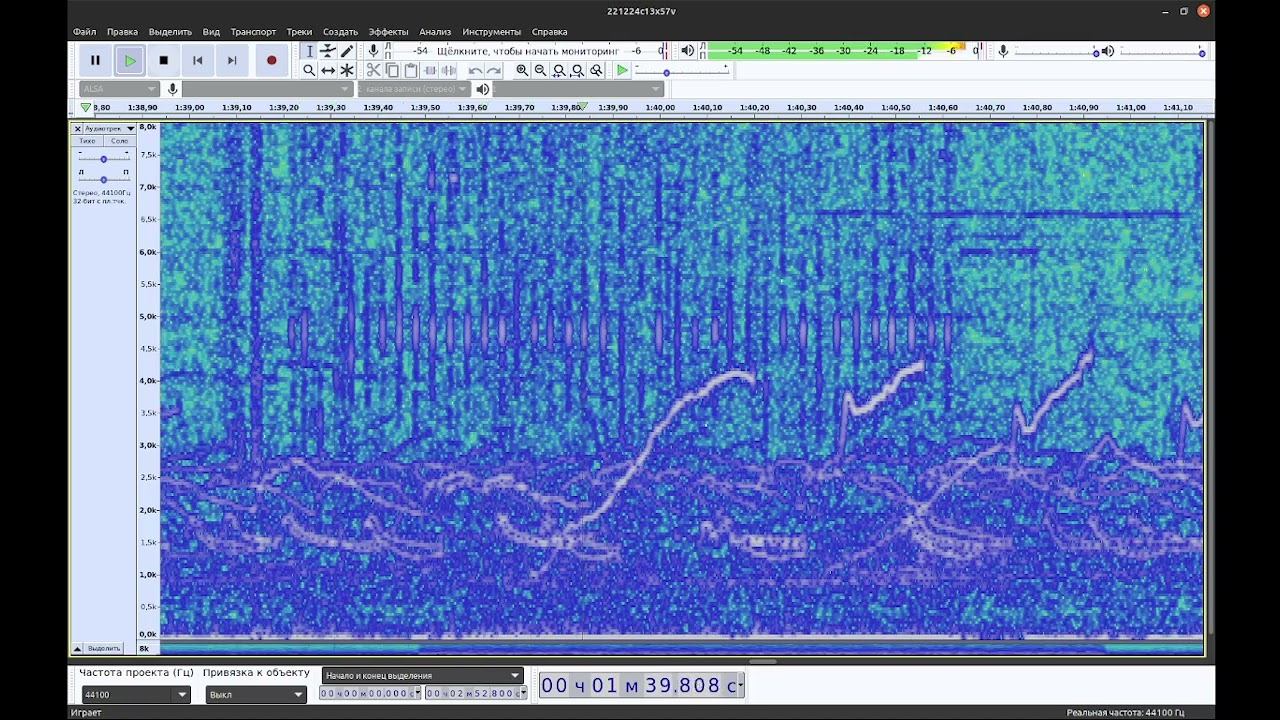Open the Файл menu
Screen dimensions: 1280x720
pyautogui.click(x=85, y=32)
